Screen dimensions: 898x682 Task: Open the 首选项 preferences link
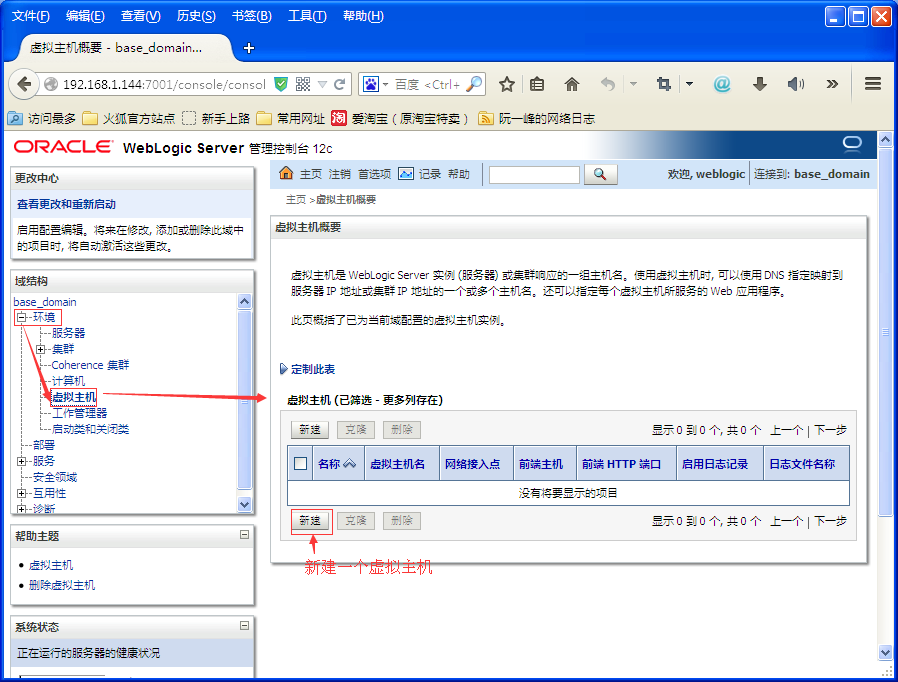pos(375,174)
